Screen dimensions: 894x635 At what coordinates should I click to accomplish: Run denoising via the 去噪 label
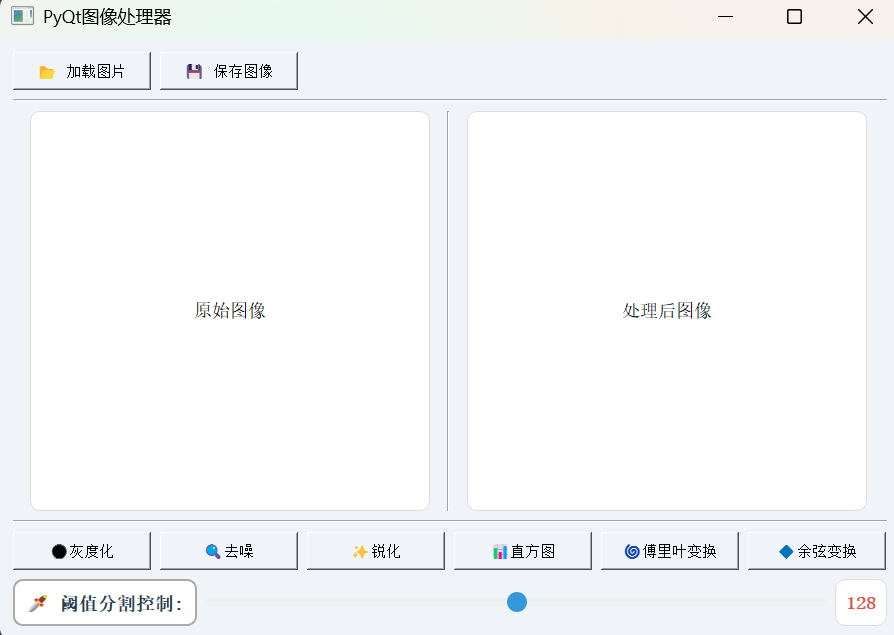coord(239,551)
